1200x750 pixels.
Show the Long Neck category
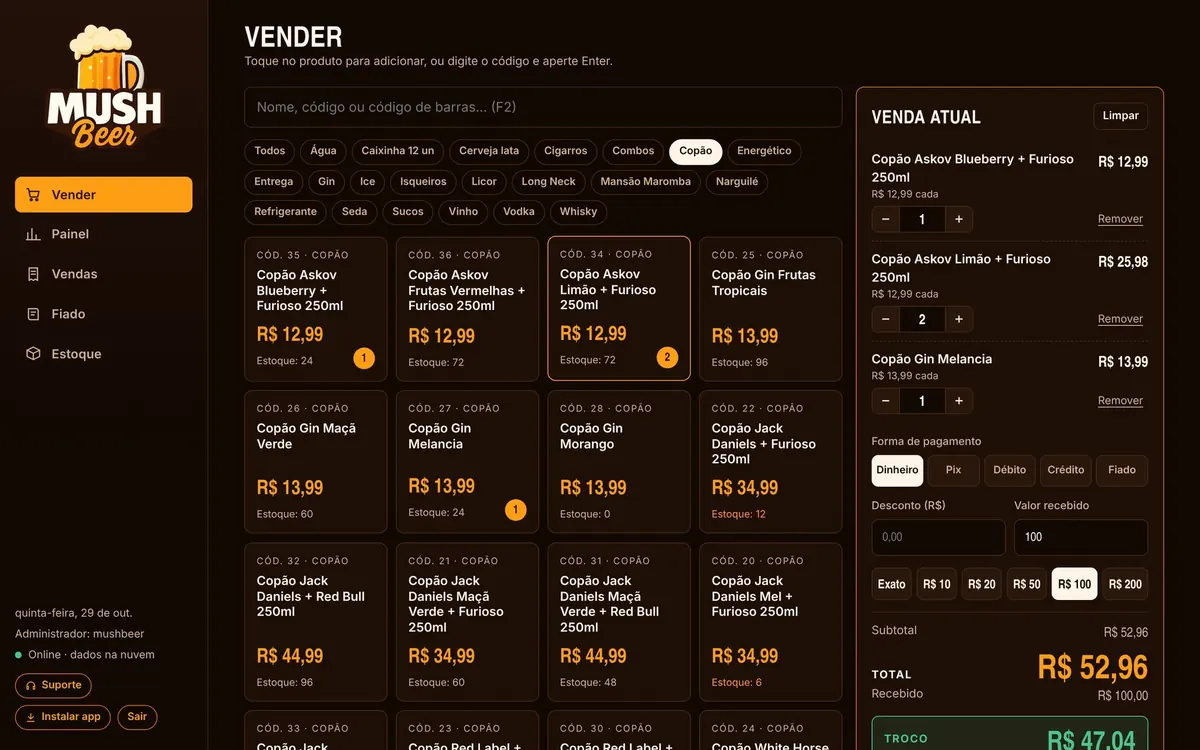[549, 182]
